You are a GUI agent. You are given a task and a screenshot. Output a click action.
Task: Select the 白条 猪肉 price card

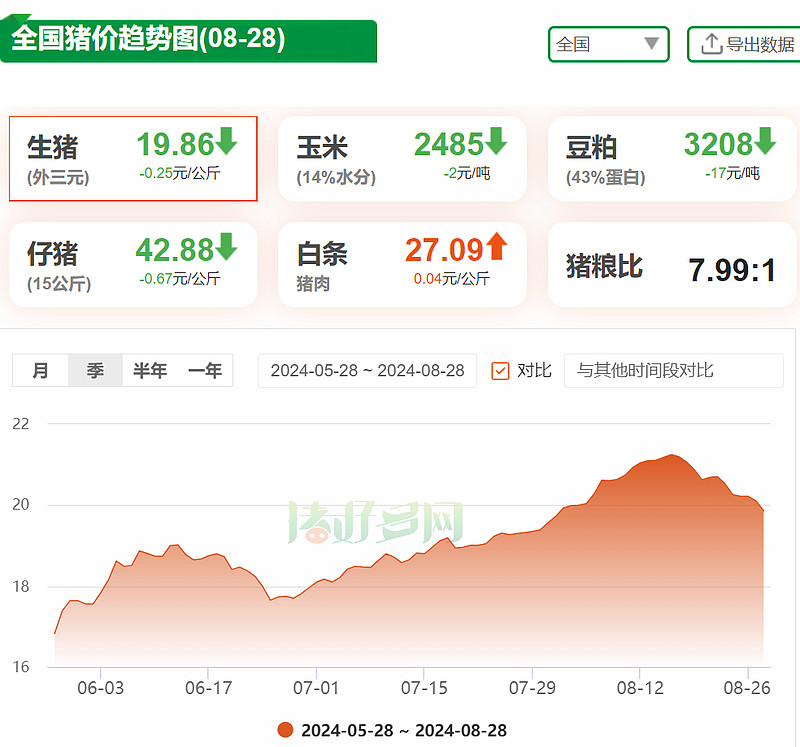[402, 264]
